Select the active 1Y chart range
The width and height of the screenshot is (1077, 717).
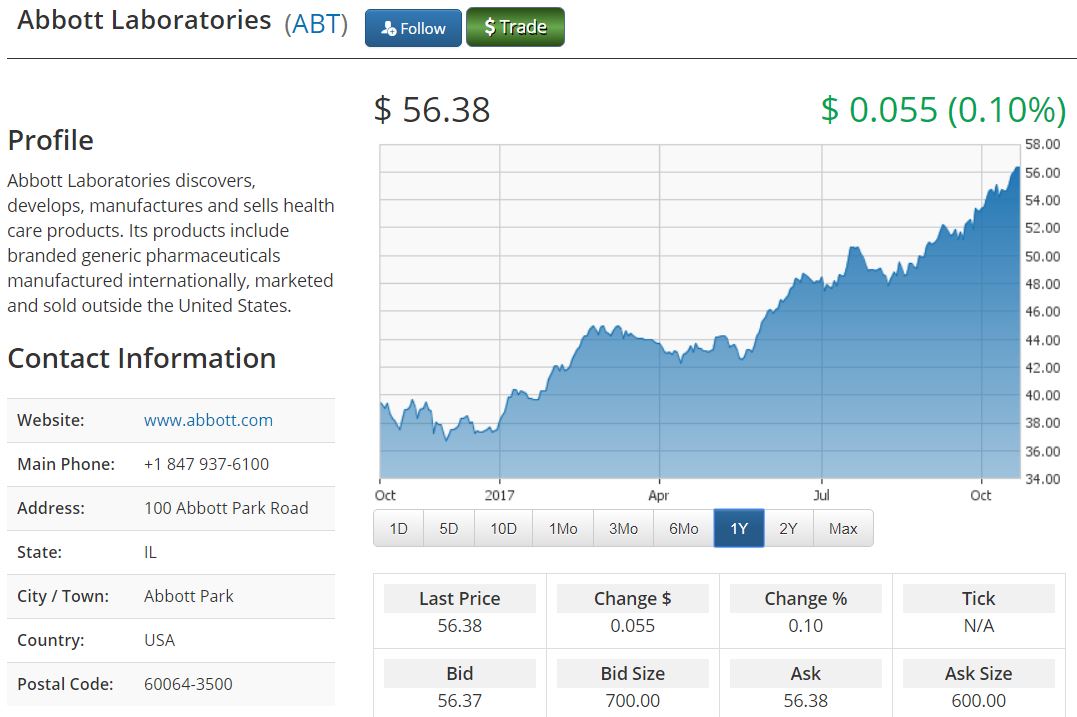pyautogui.click(x=739, y=529)
